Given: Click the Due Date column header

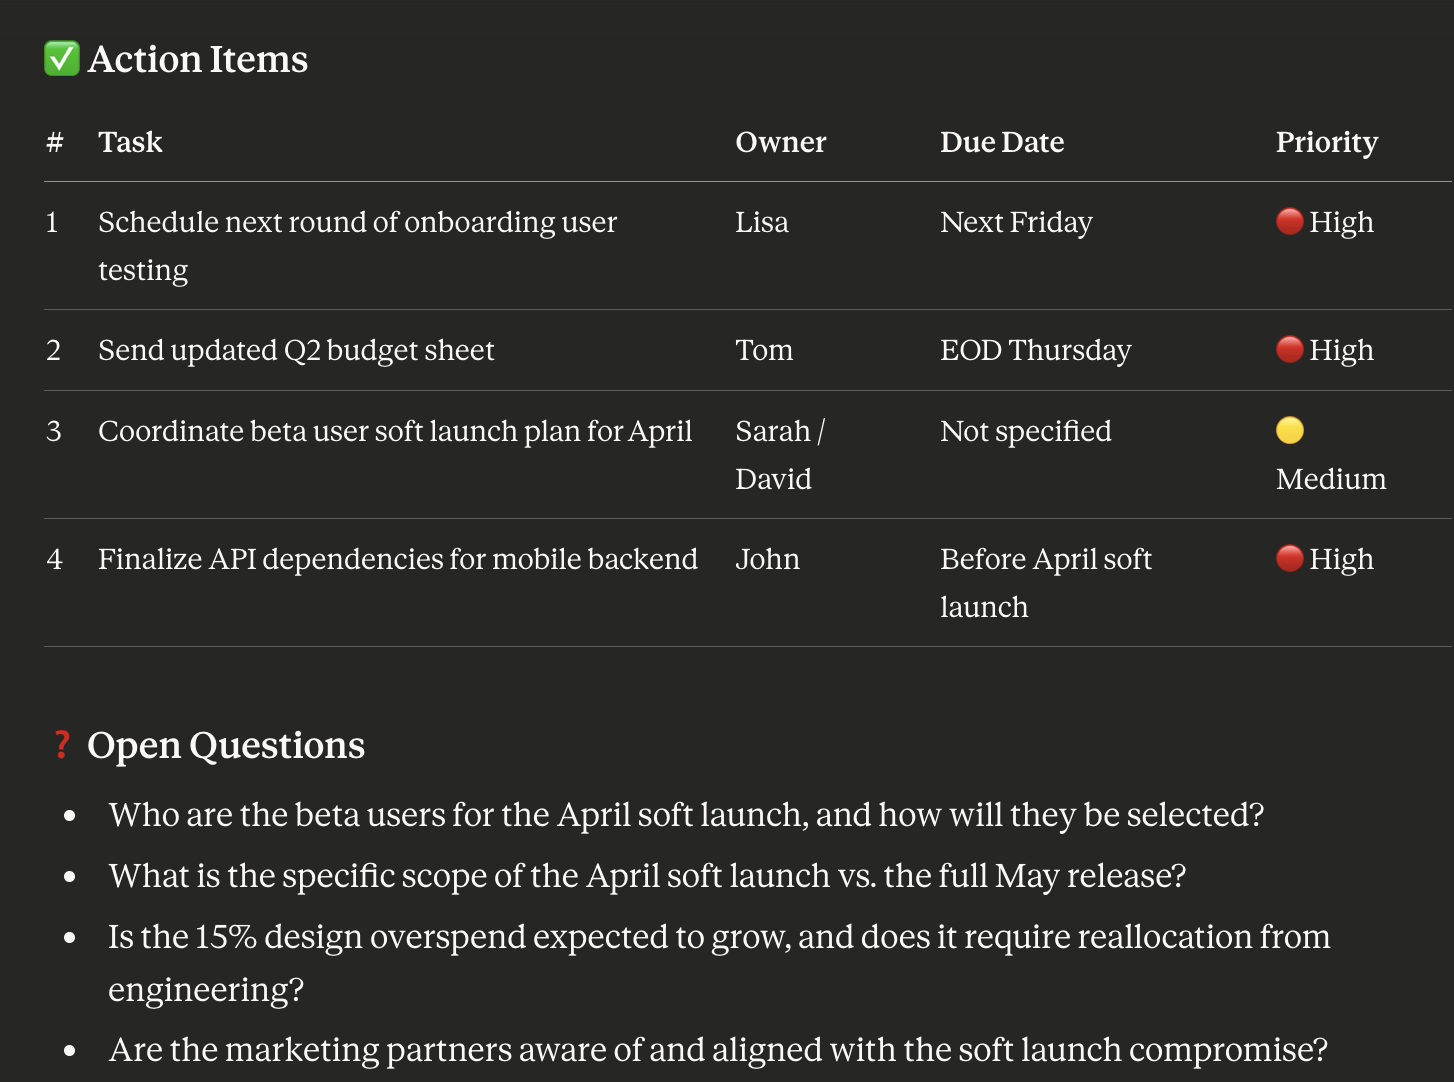Looking at the screenshot, I should (1001, 142).
